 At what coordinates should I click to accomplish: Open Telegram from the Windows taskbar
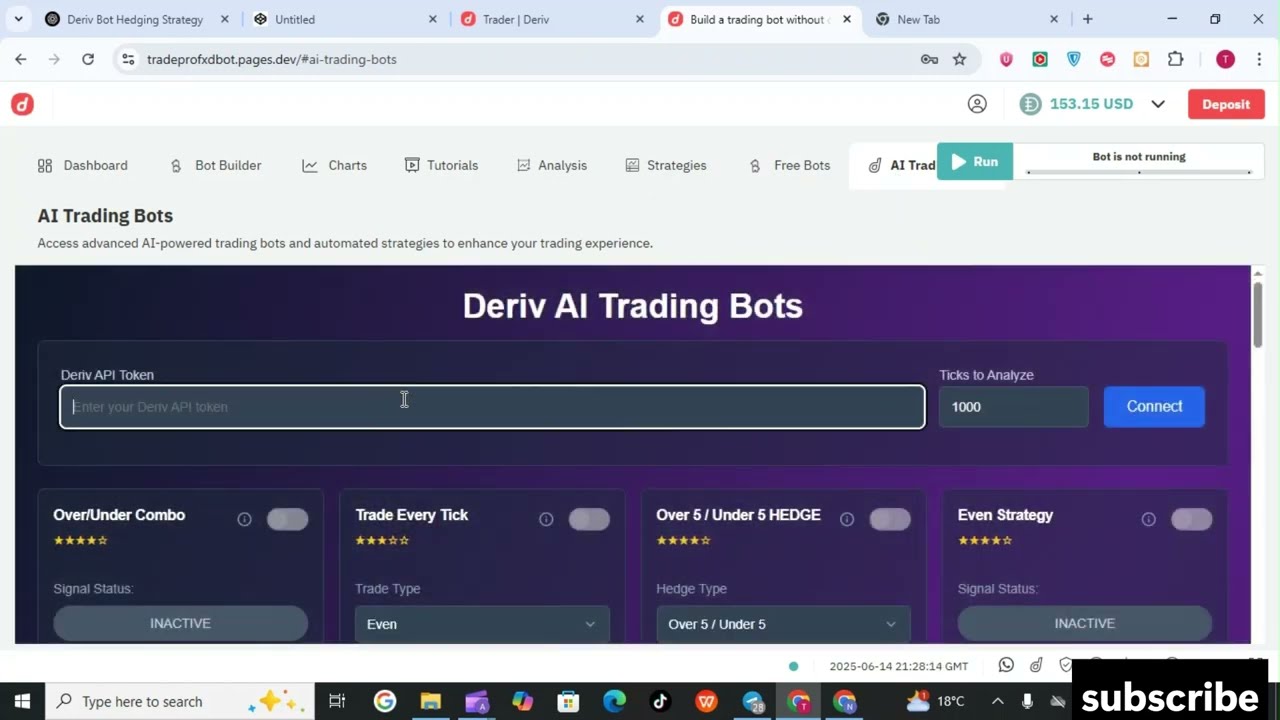[753, 701]
